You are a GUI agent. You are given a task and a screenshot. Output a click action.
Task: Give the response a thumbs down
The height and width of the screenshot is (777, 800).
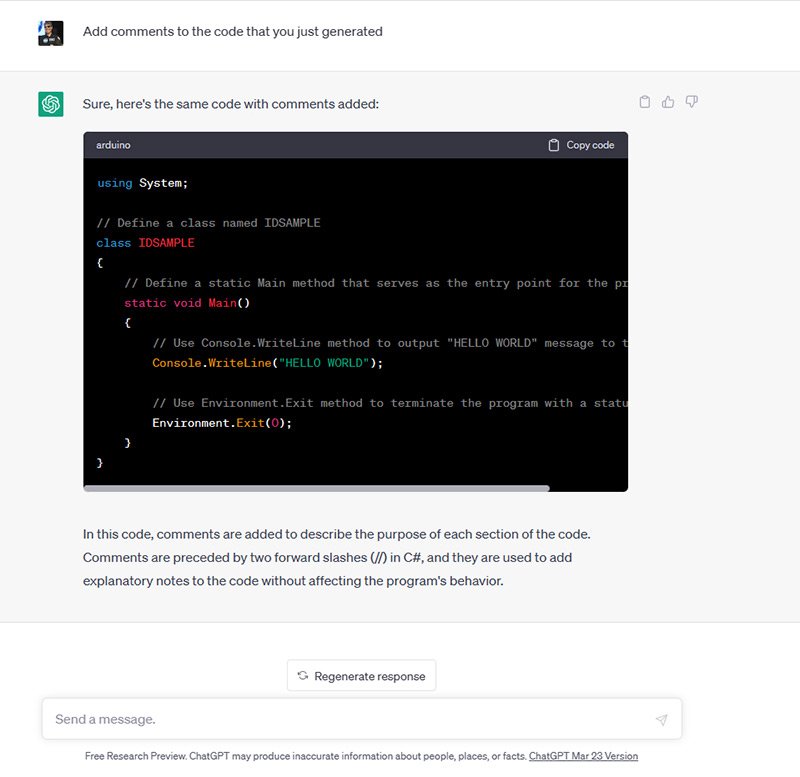click(x=691, y=102)
